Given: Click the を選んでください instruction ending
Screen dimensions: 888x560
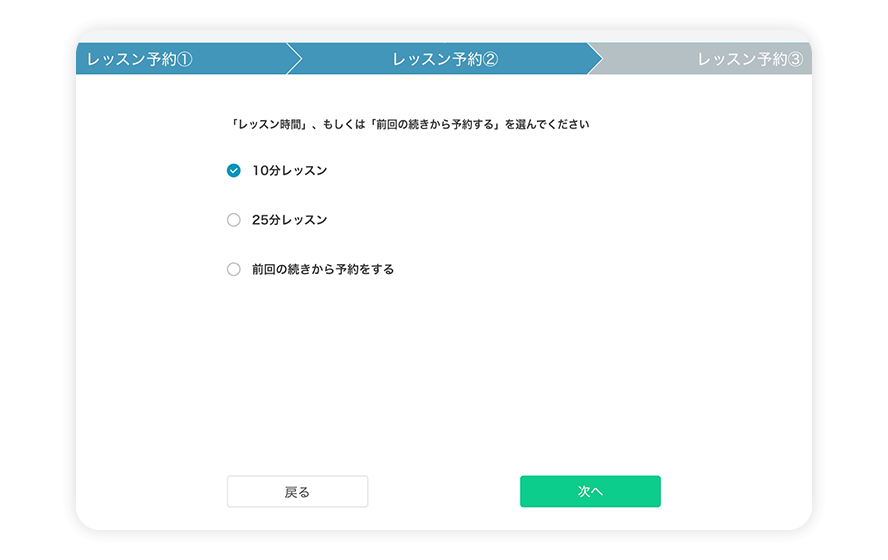Looking at the screenshot, I should tap(547, 126).
